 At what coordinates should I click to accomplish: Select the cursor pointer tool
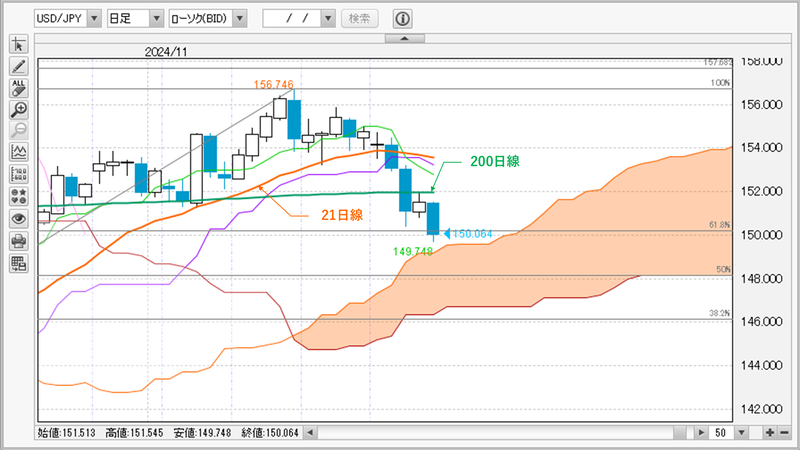(19, 44)
